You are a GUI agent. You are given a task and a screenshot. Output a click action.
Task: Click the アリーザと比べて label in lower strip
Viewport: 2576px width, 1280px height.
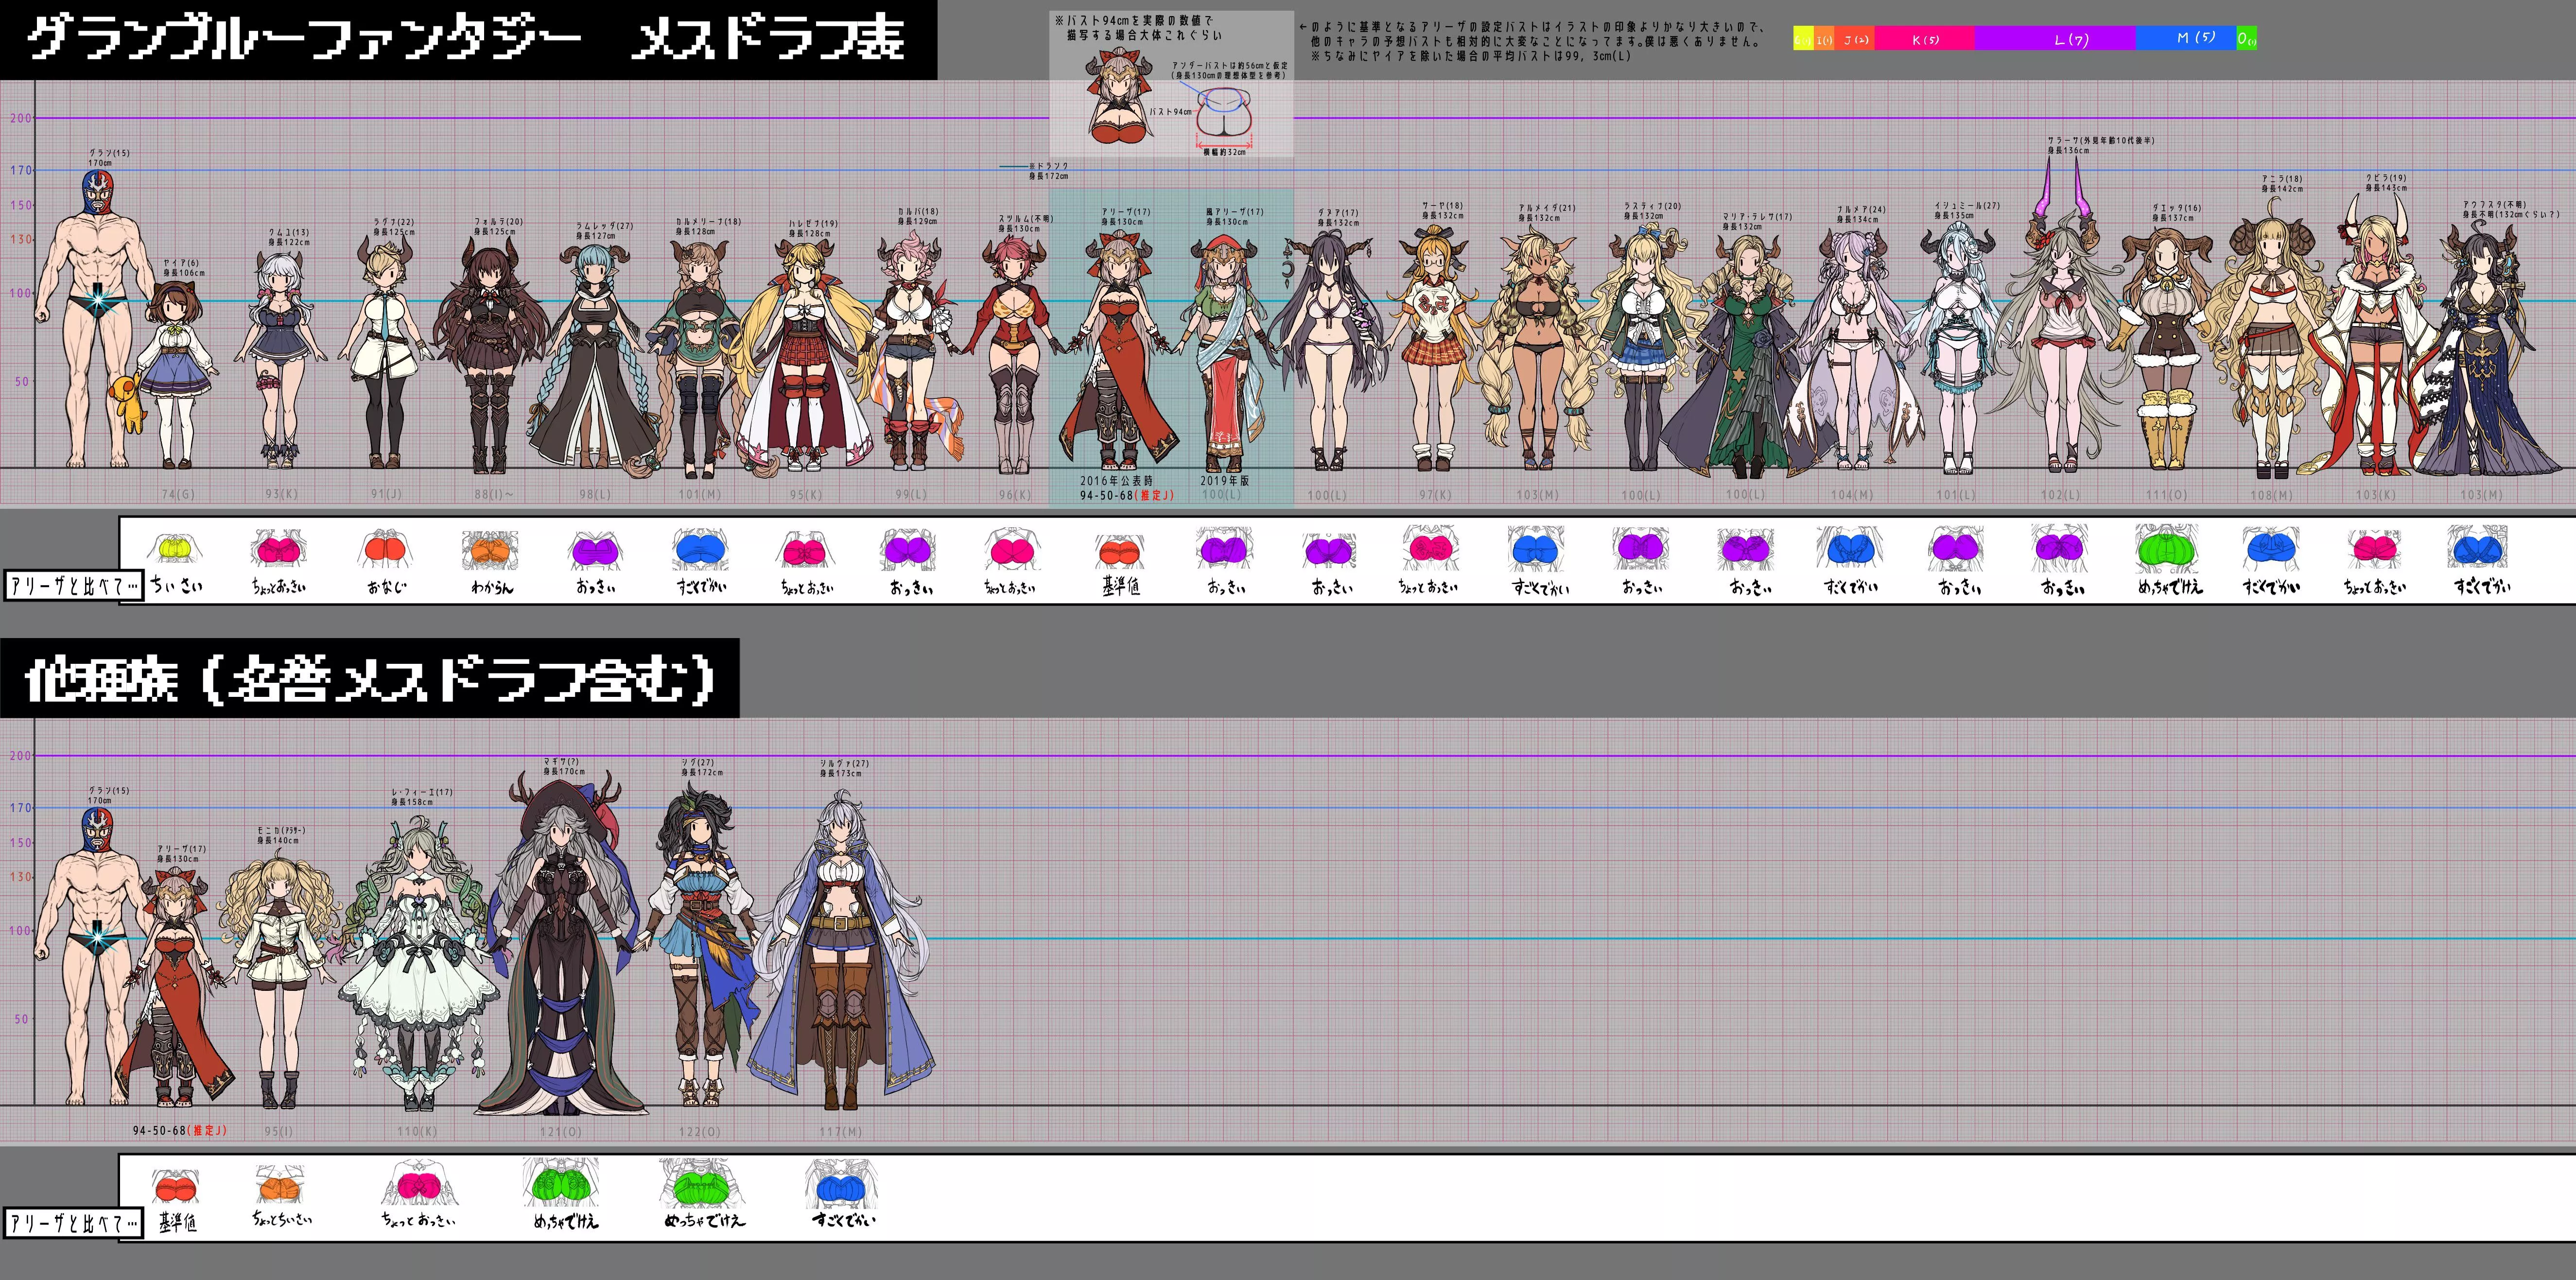(x=73, y=1222)
